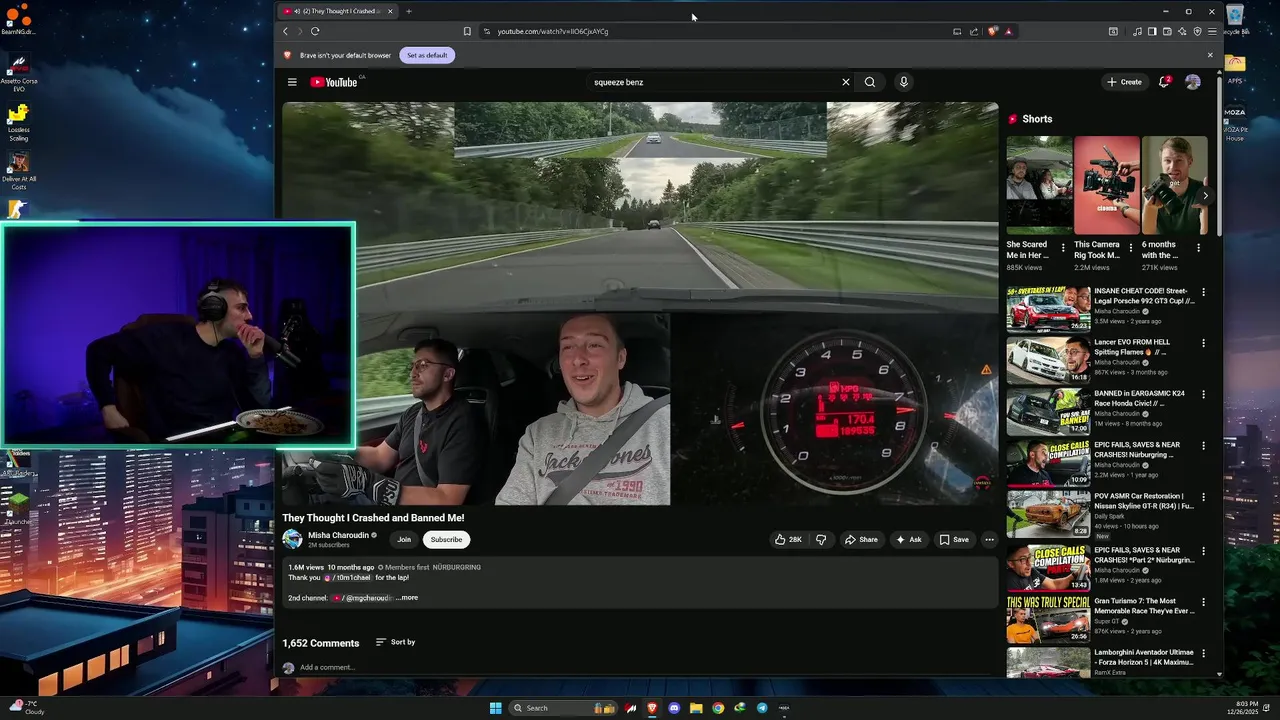
Task: Open new tab with plus button
Action: click(x=408, y=11)
